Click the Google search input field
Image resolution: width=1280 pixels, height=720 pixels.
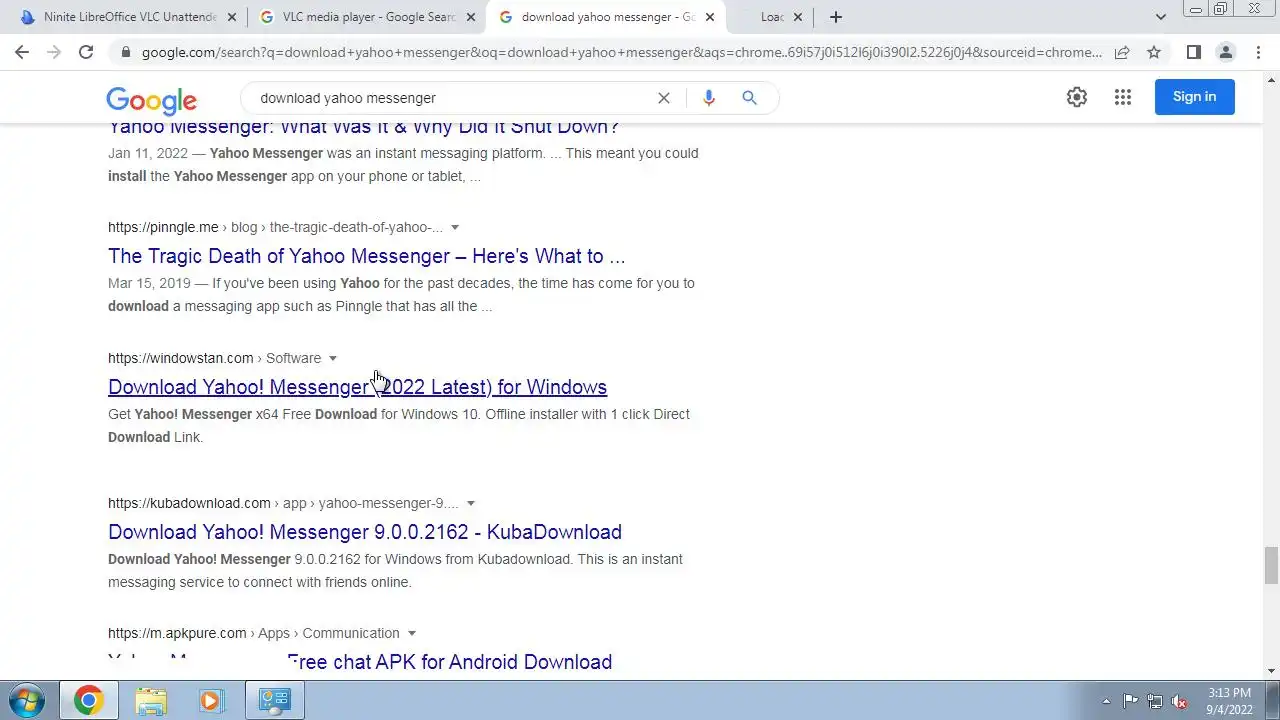(x=450, y=98)
